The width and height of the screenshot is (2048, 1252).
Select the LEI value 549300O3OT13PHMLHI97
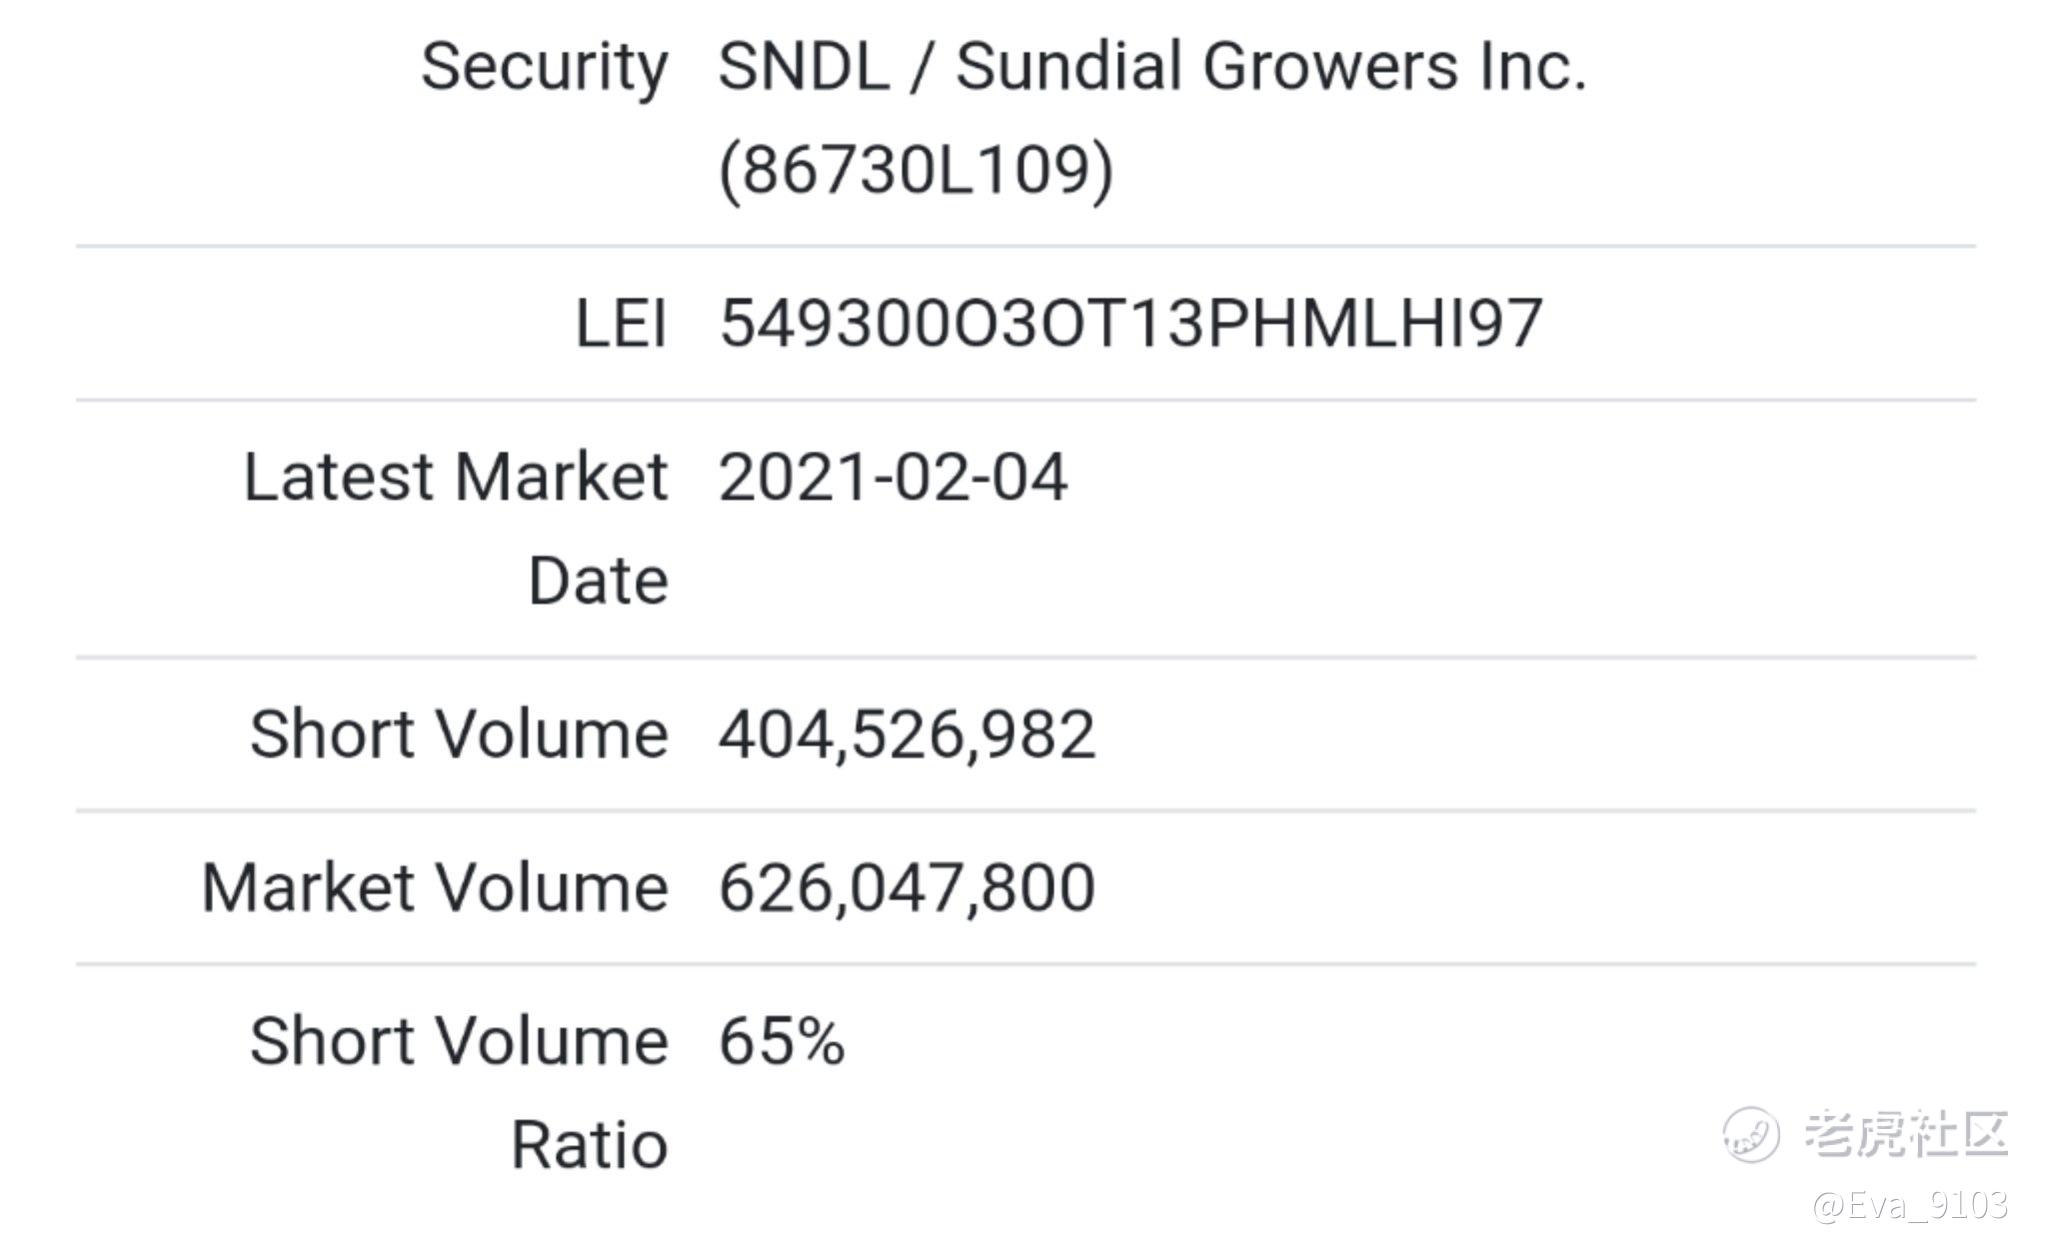click(1130, 323)
